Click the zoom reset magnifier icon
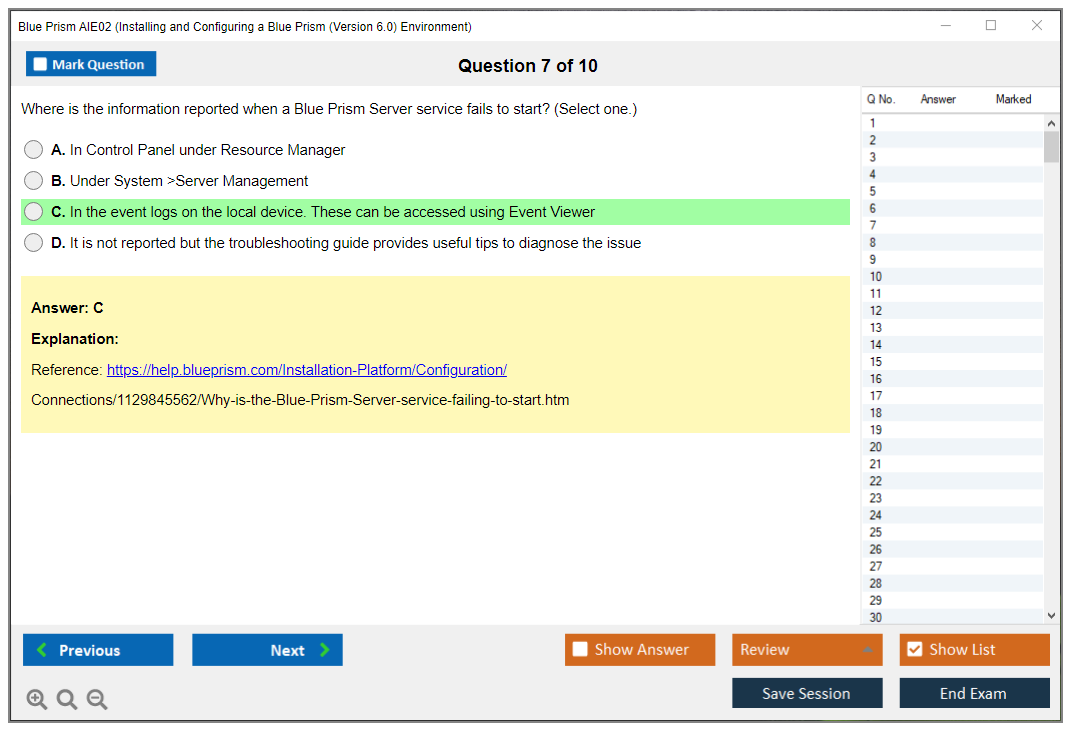The height and width of the screenshot is (735, 1075). pos(67,700)
